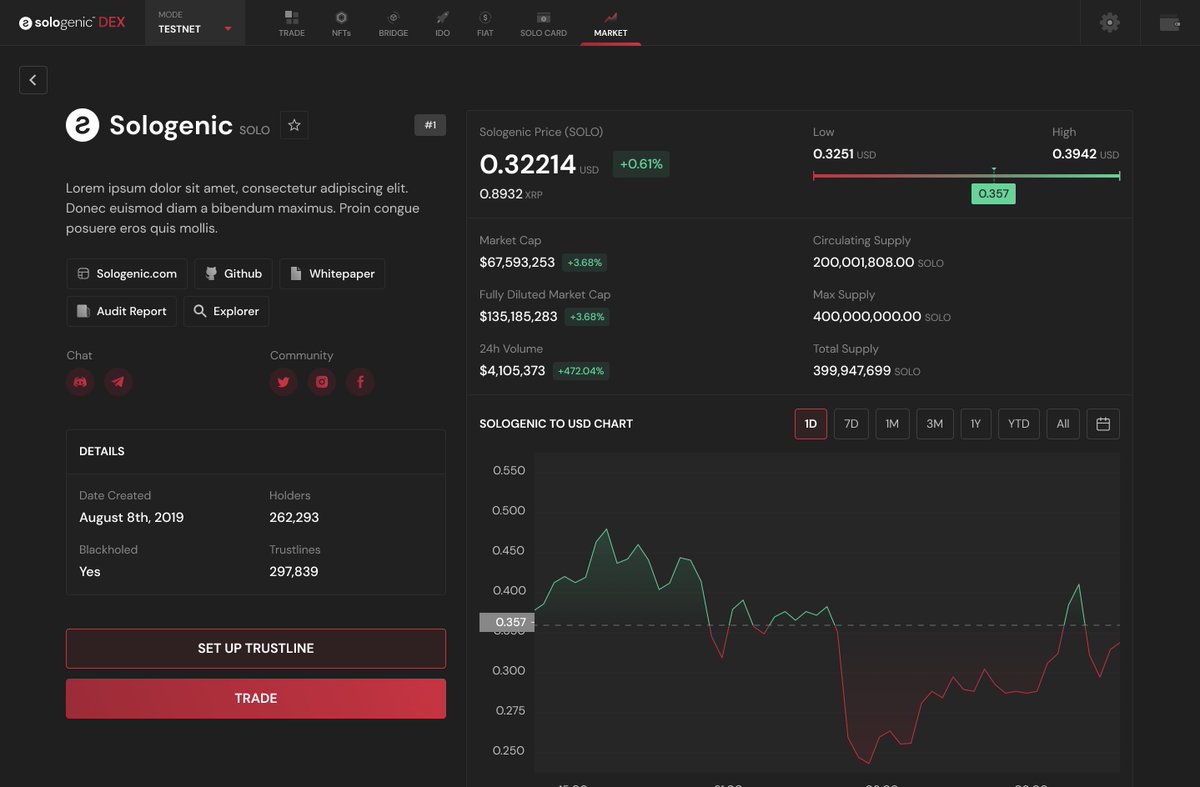
Task: Click the Holders count 262,293
Action: pos(294,517)
